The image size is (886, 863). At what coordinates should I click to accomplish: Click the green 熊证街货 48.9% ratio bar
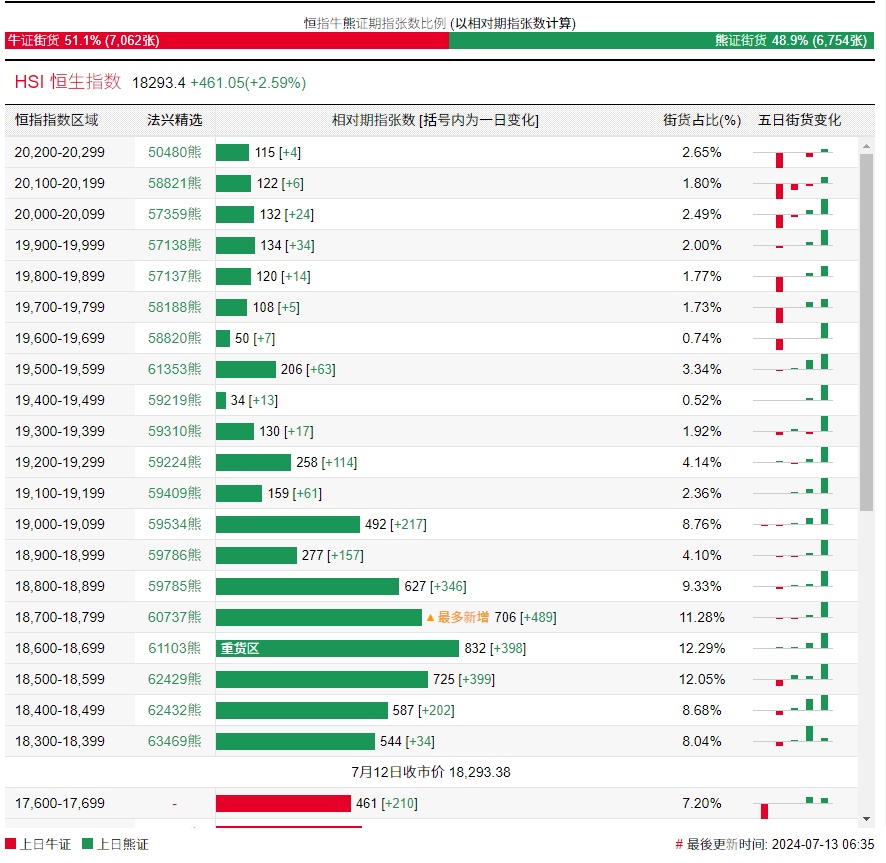pyautogui.click(x=662, y=41)
